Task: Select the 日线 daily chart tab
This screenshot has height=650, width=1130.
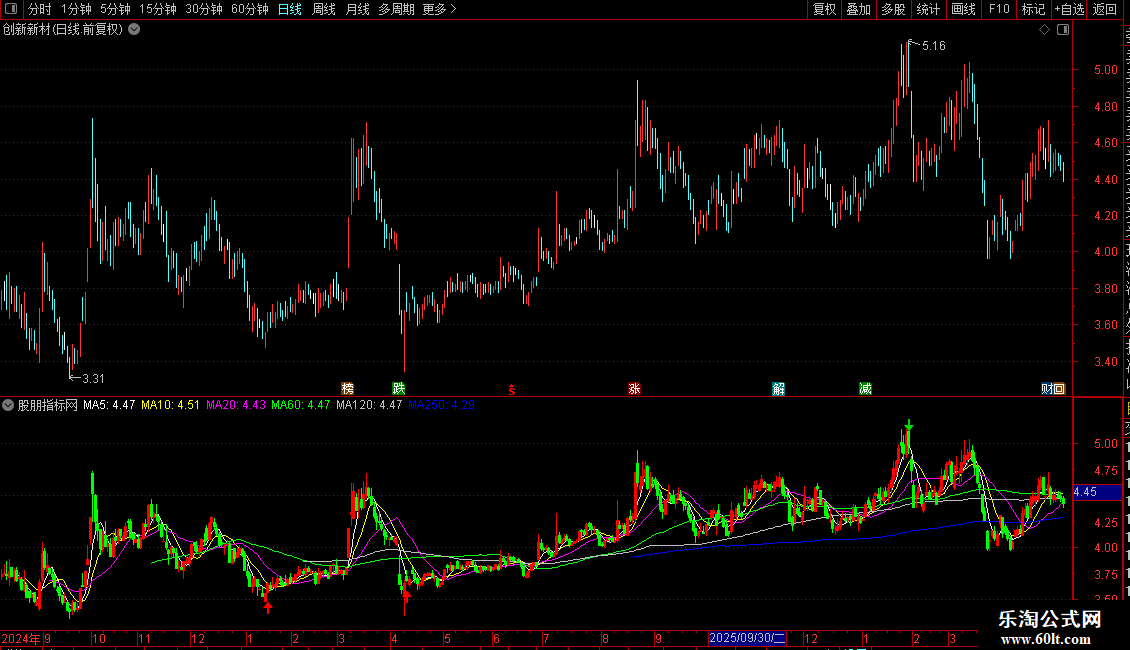Action: pyautogui.click(x=290, y=9)
